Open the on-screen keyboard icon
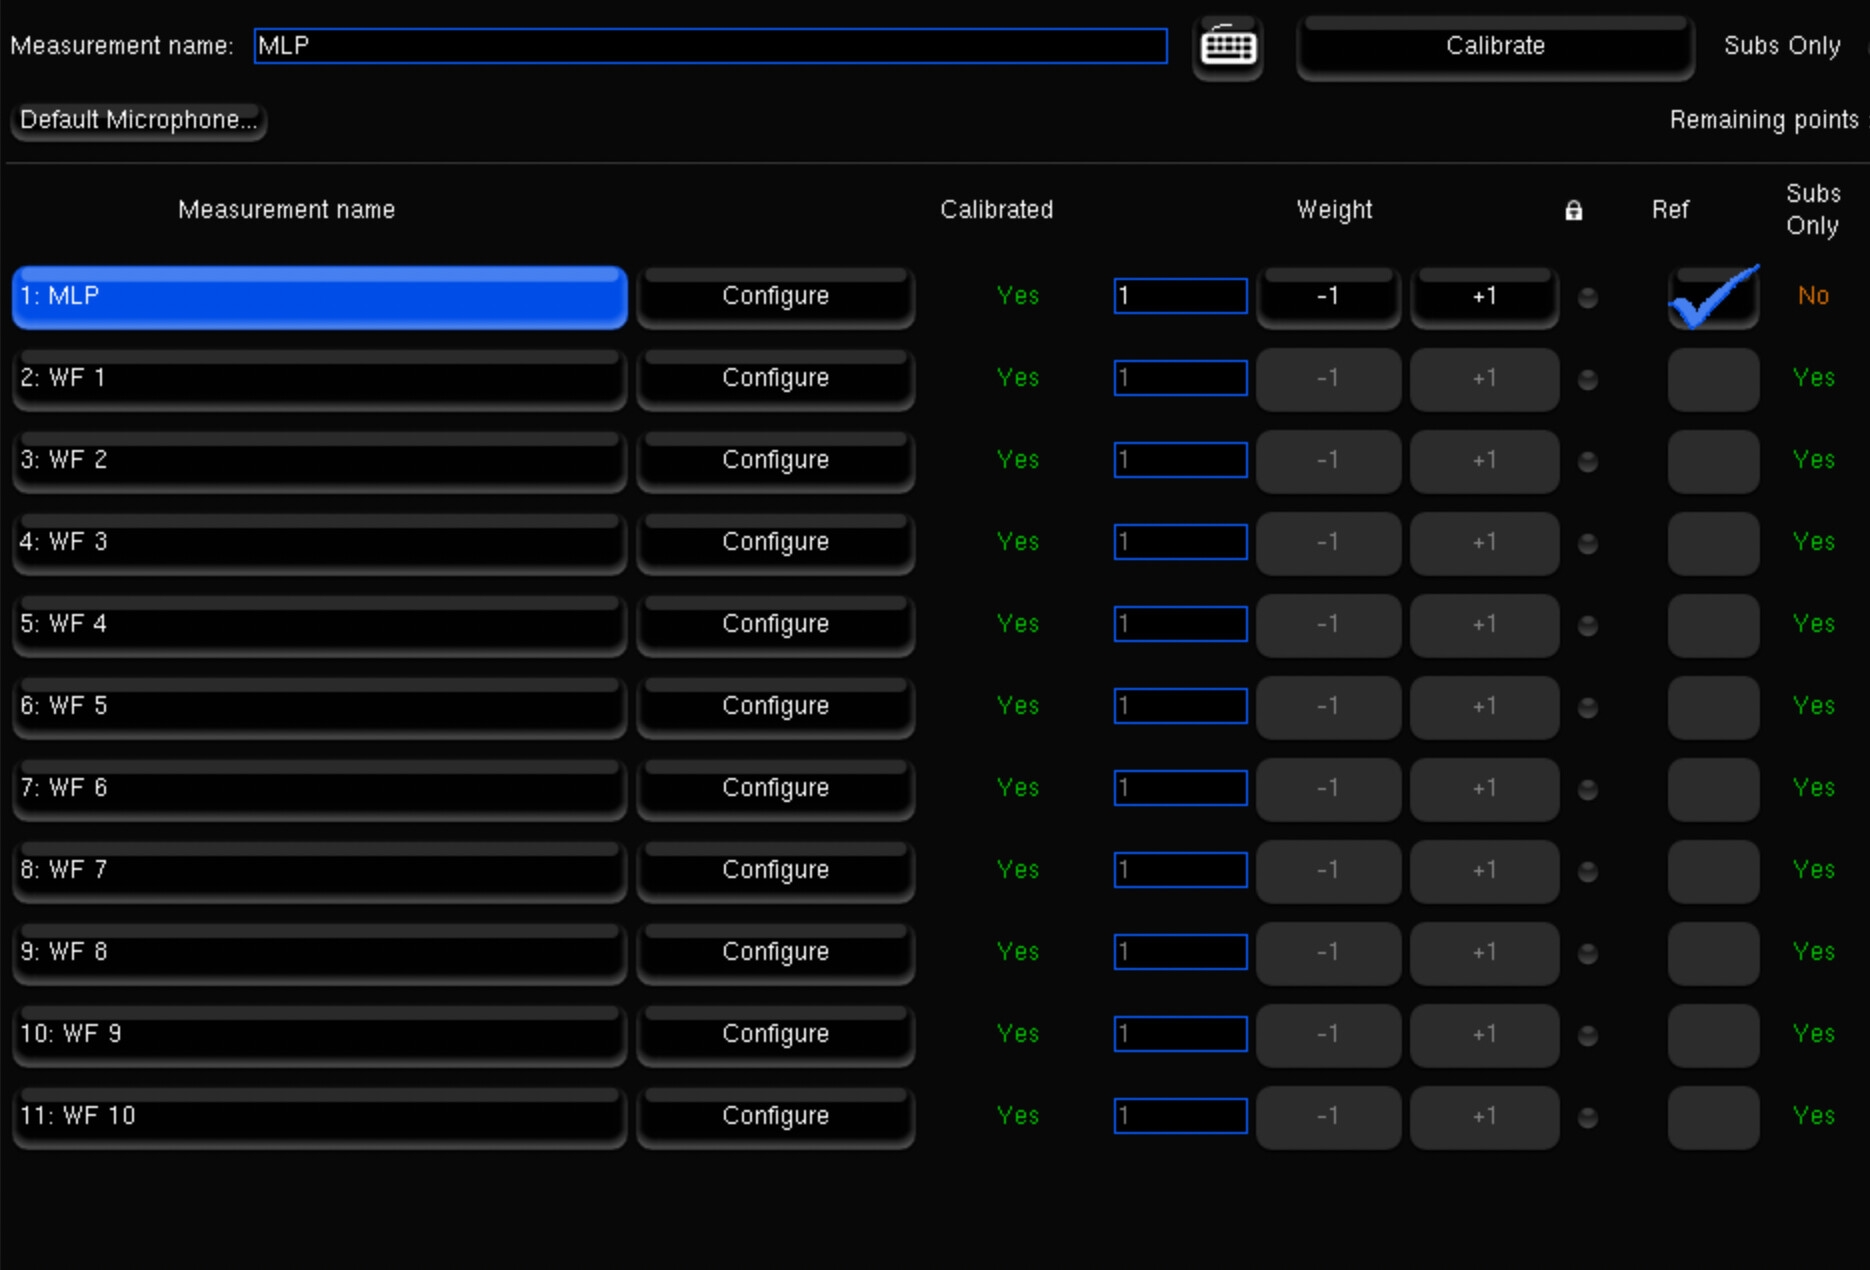 [x=1228, y=46]
